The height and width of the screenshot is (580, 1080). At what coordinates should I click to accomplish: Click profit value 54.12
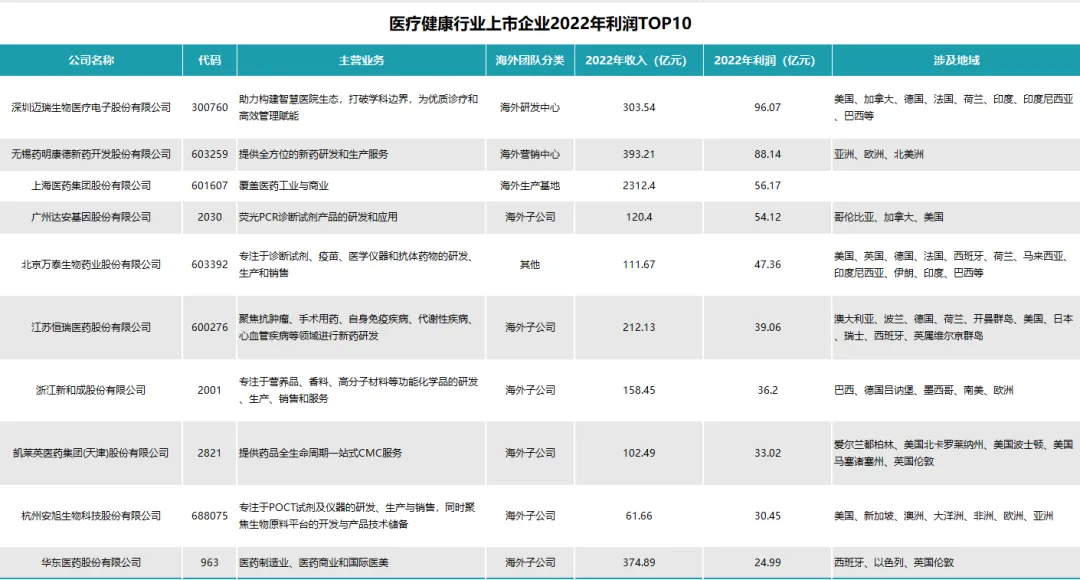(x=767, y=217)
